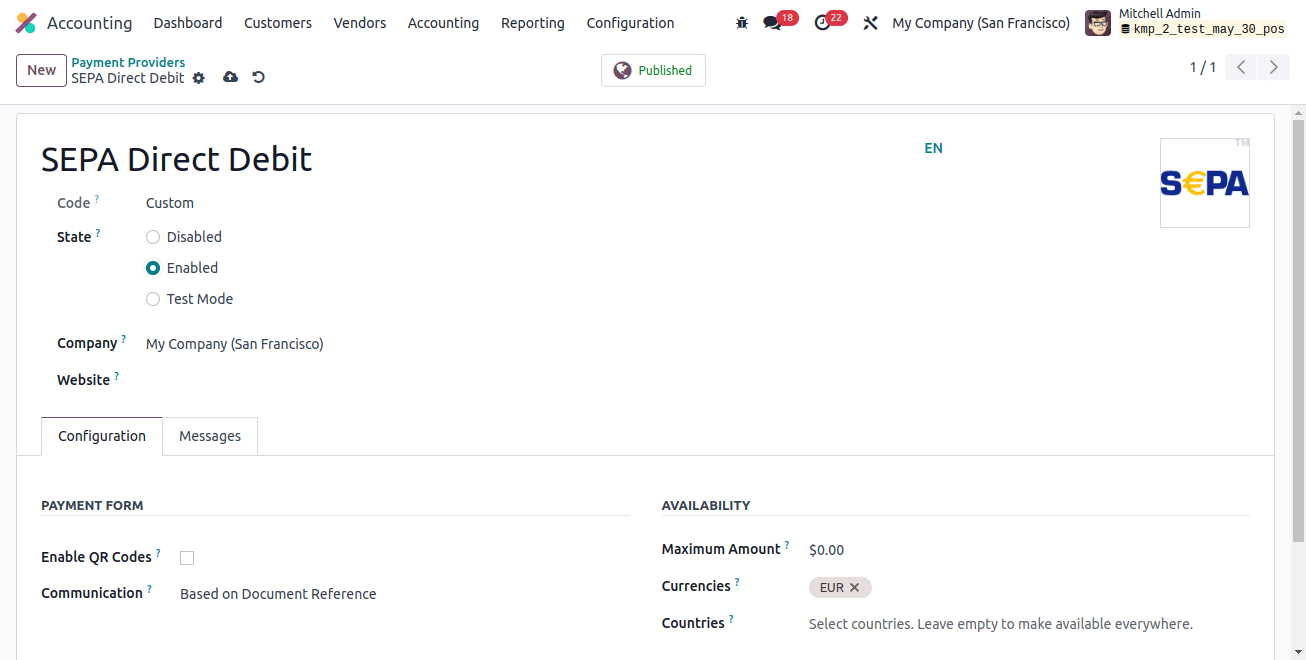The image size is (1306, 660).
Task: Go to Payment Providers breadcrumb
Action: (128, 62)
